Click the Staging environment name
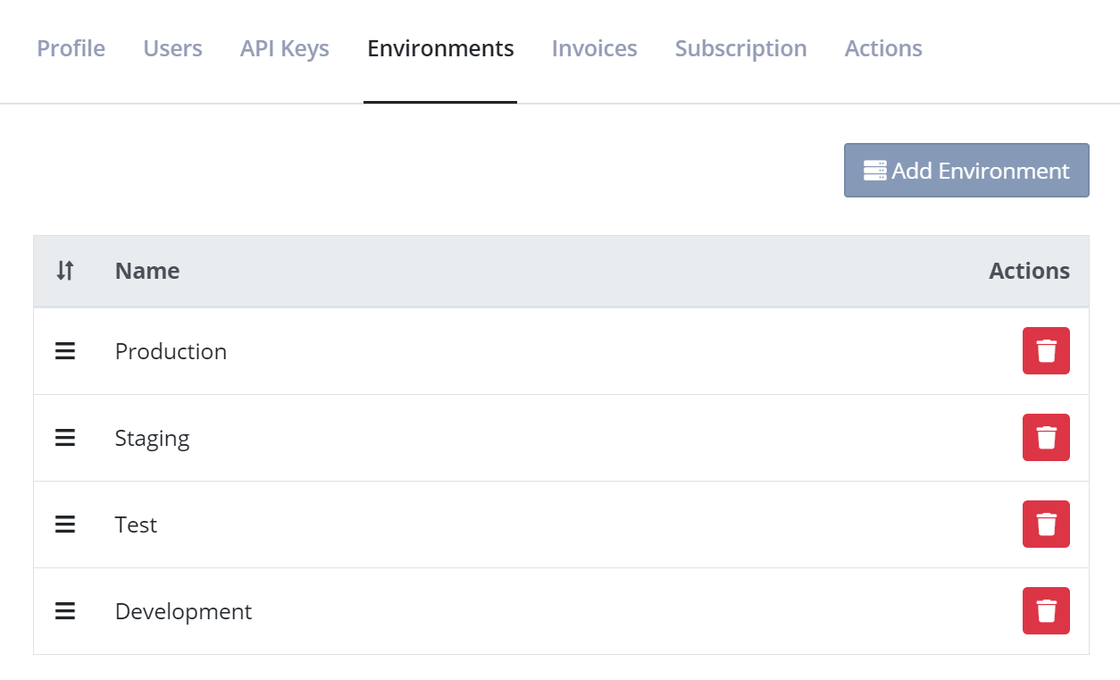Image resolution: width=1120 pixels, height=680 pixels. [152, 438]
